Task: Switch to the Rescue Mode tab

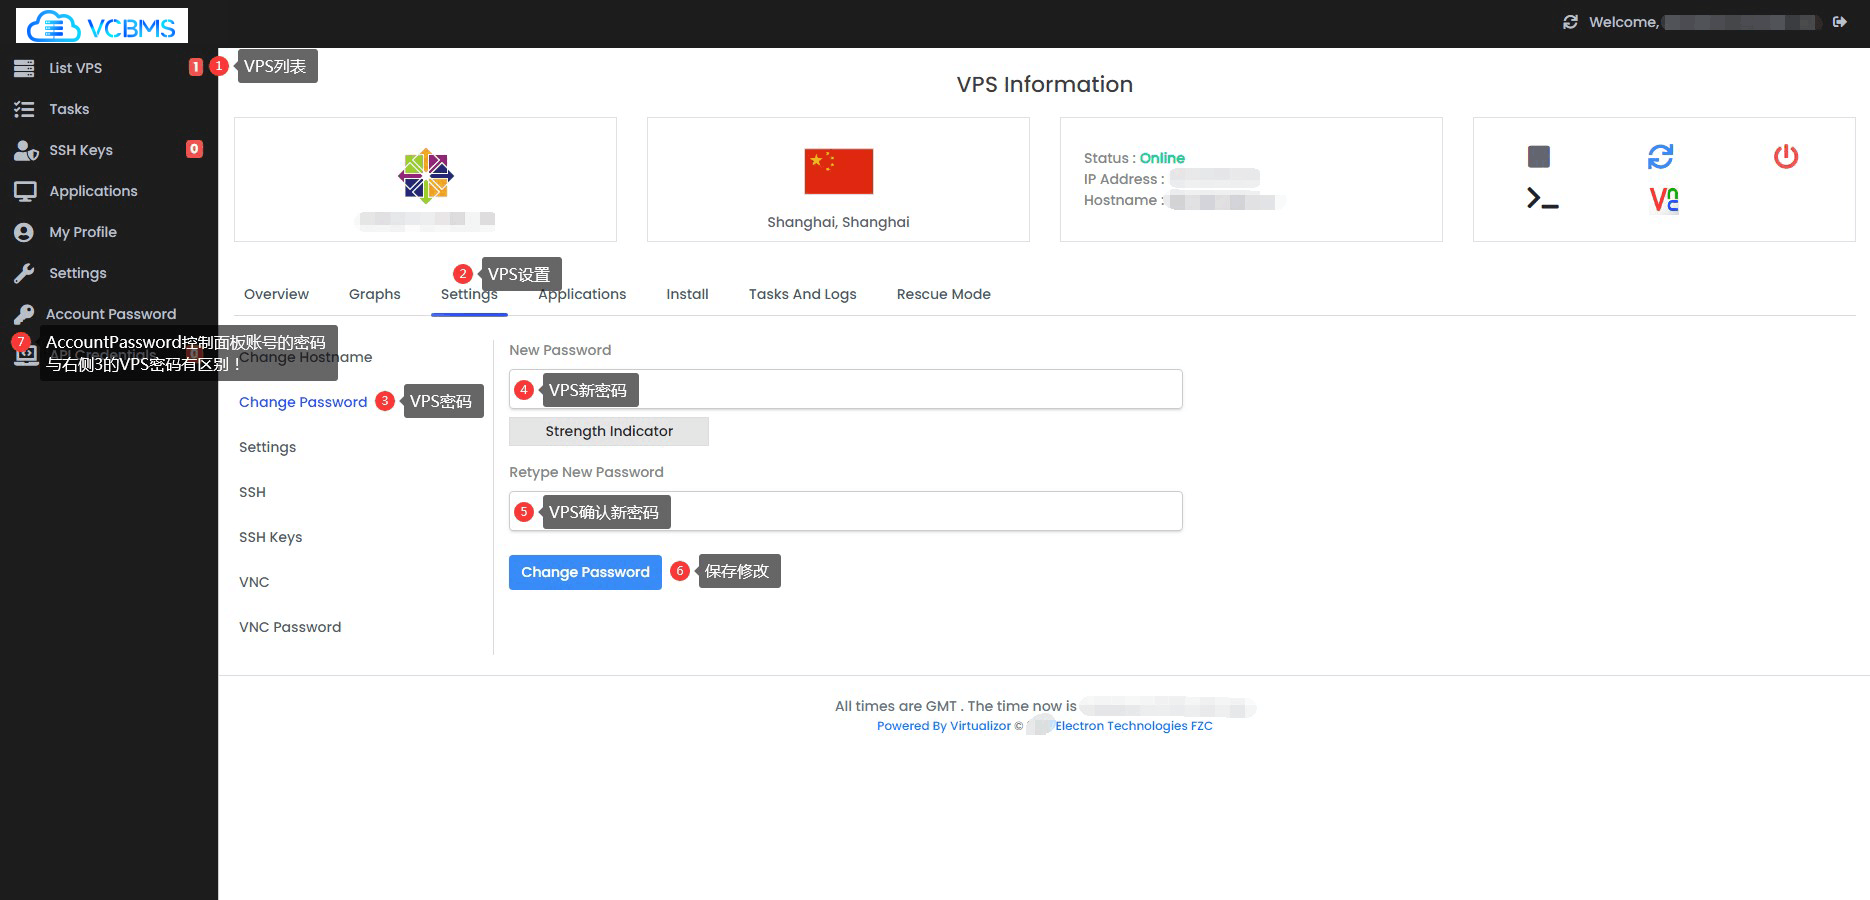Action: coord(943,294)
